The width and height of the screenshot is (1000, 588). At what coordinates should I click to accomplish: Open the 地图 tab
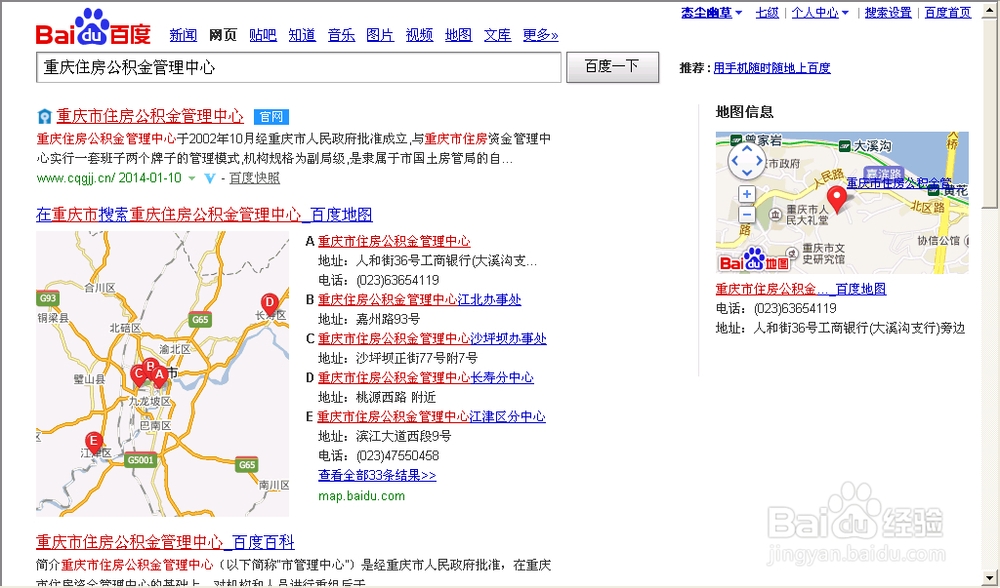point(459,35)
